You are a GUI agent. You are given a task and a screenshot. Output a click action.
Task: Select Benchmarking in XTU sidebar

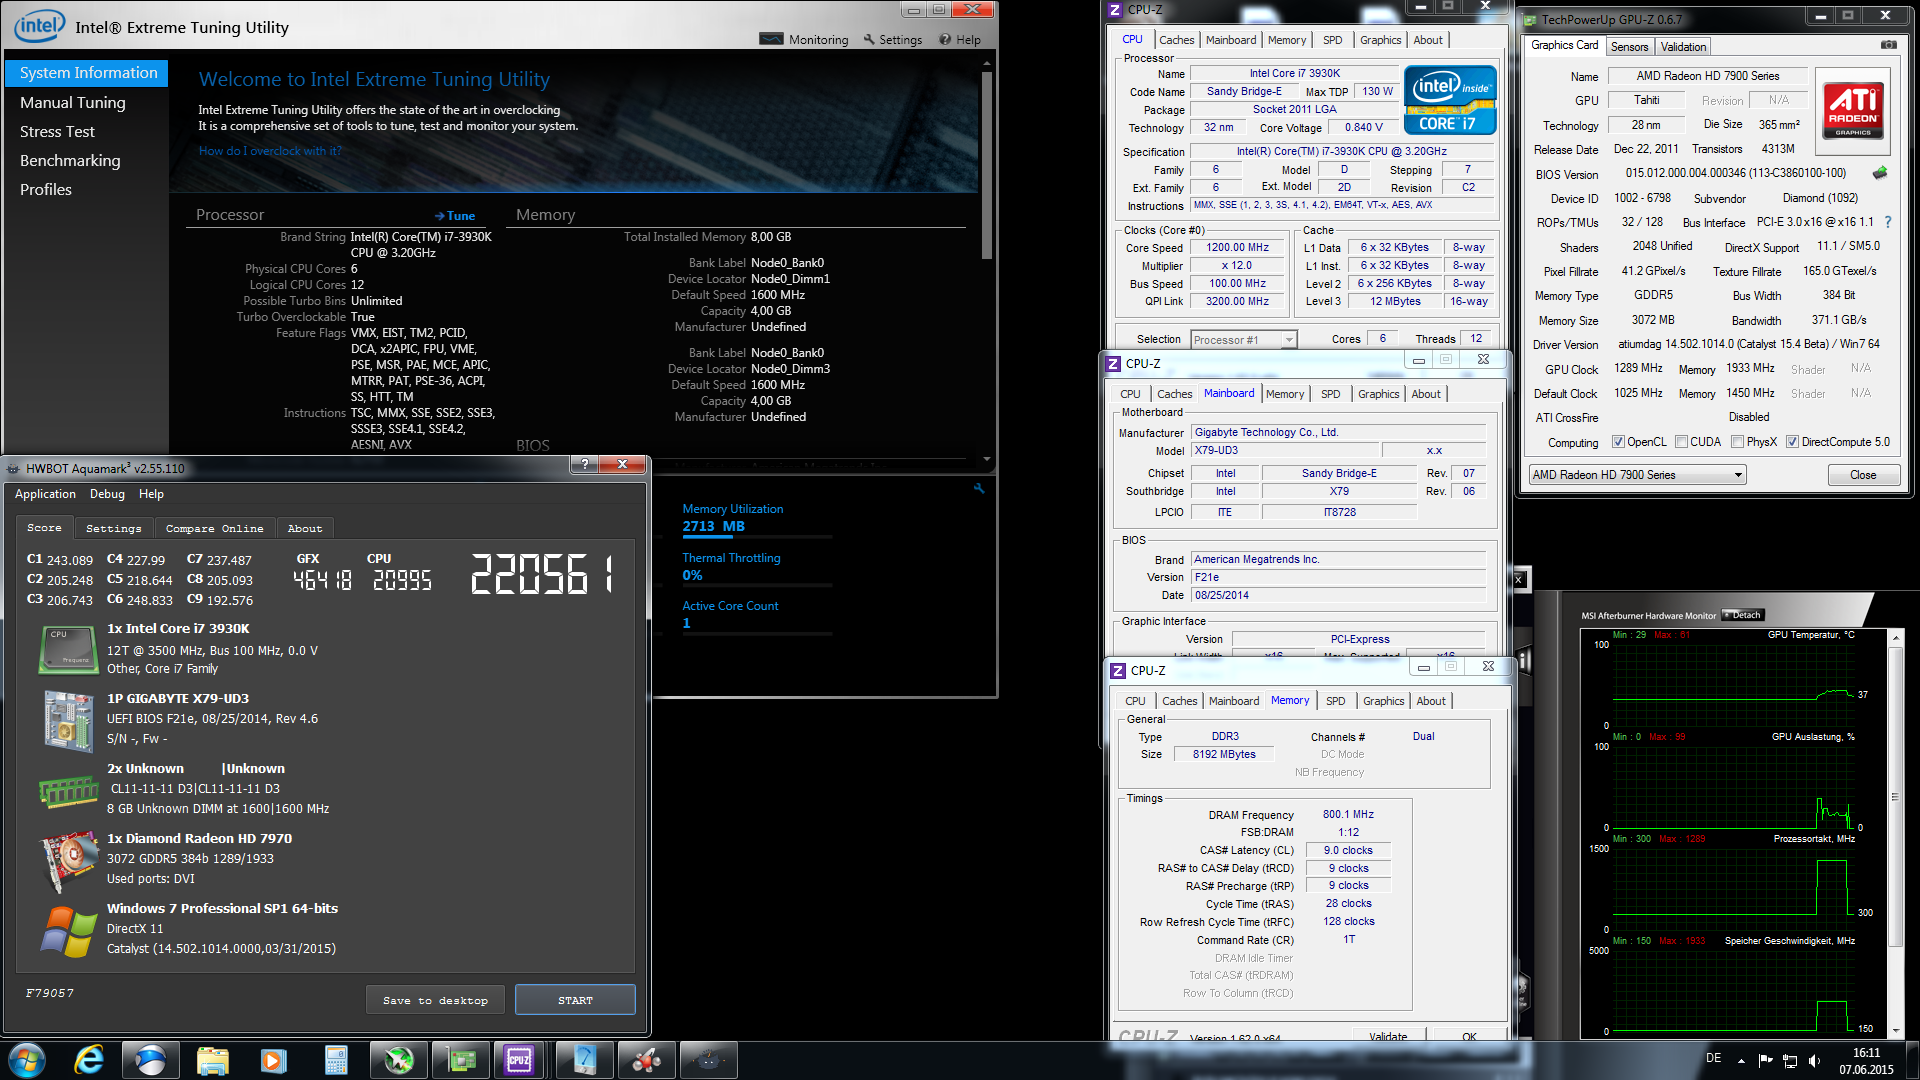(x=70, y=160)
